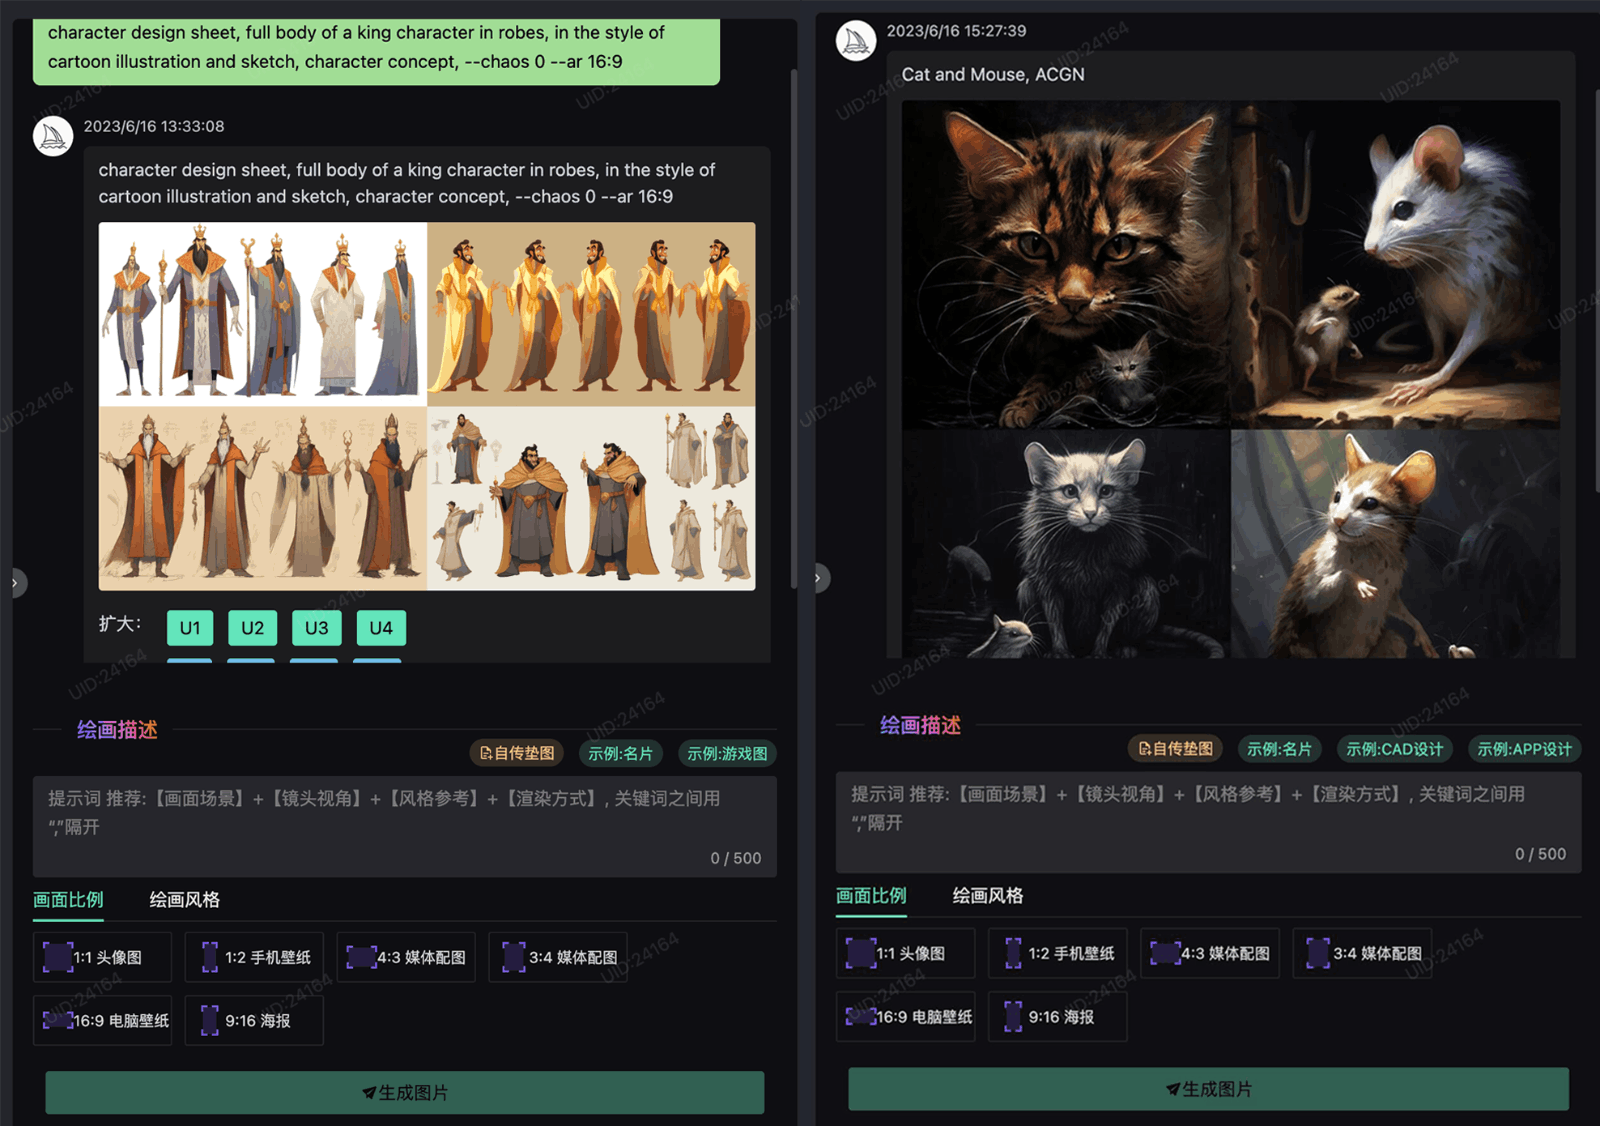Image resolution: width=1600 pixels, height=1126 pixels.
Task: Open 自传垫图 upload option in right panel
Action: (x=1176, y=749)
